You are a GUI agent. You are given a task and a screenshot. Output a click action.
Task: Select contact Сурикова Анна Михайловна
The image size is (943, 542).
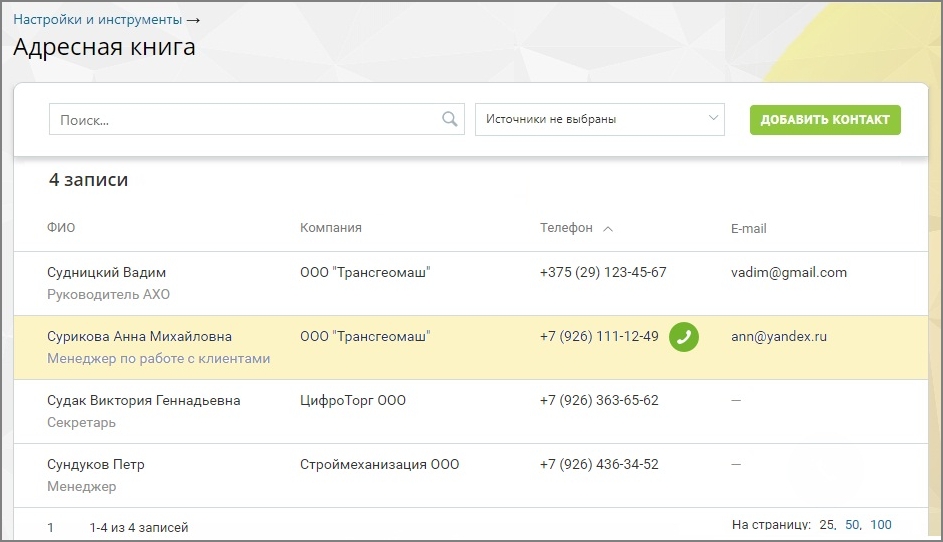(x=139, y=336)
